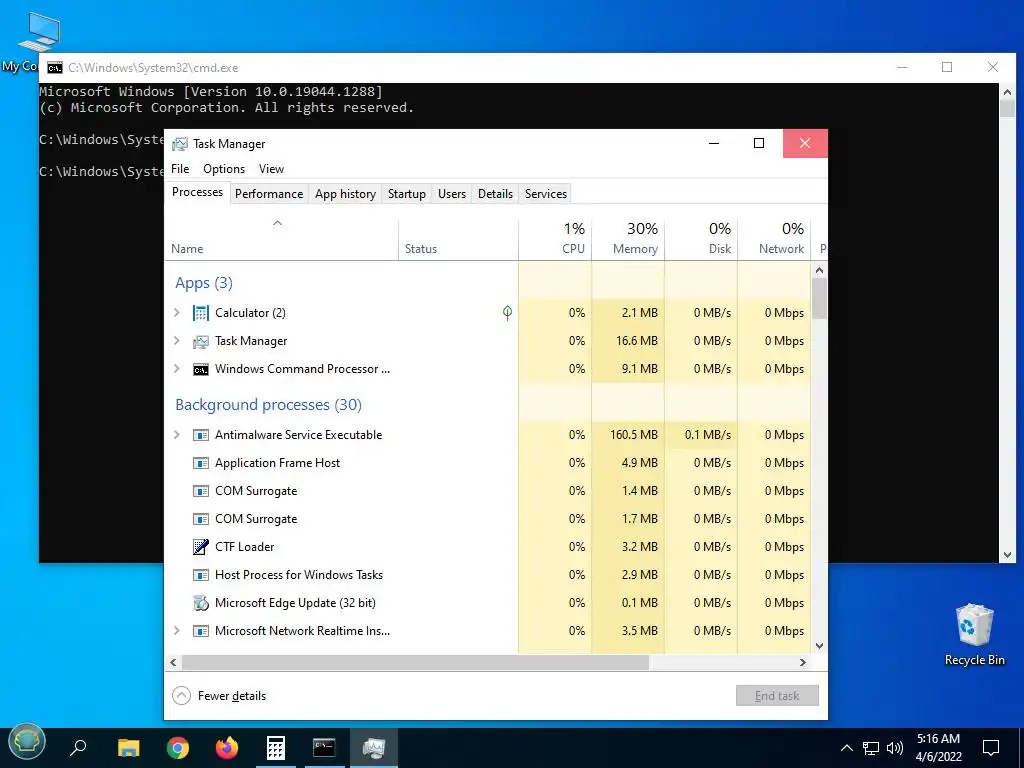The height and width of the screenshot is (768, 1024).
Task: Click horizontal scrollbar right arrow in Task Manager
Action: coord(803,662)
